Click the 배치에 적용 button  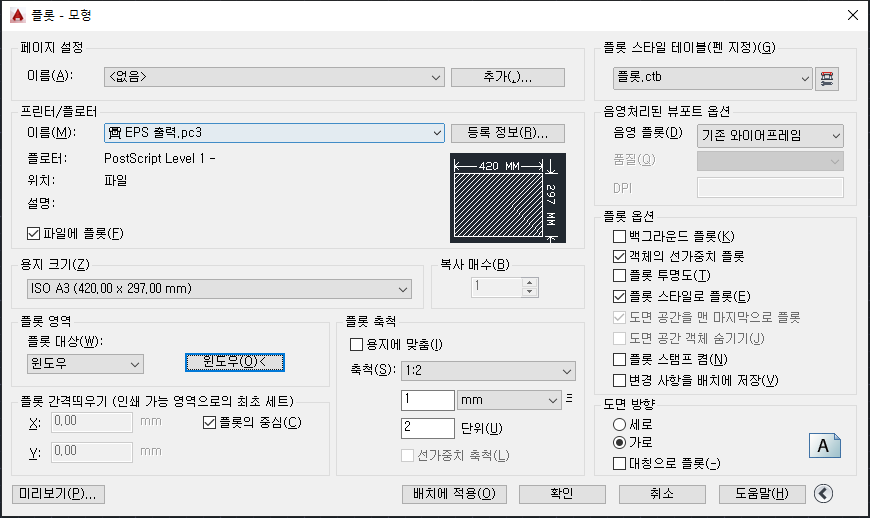click(454, 494)
